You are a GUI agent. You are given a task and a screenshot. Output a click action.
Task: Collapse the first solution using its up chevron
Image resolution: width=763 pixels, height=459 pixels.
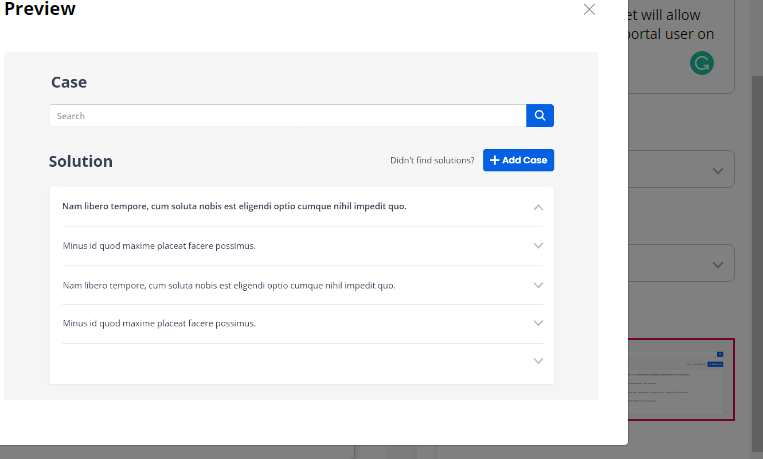click(x=538, y=207)
